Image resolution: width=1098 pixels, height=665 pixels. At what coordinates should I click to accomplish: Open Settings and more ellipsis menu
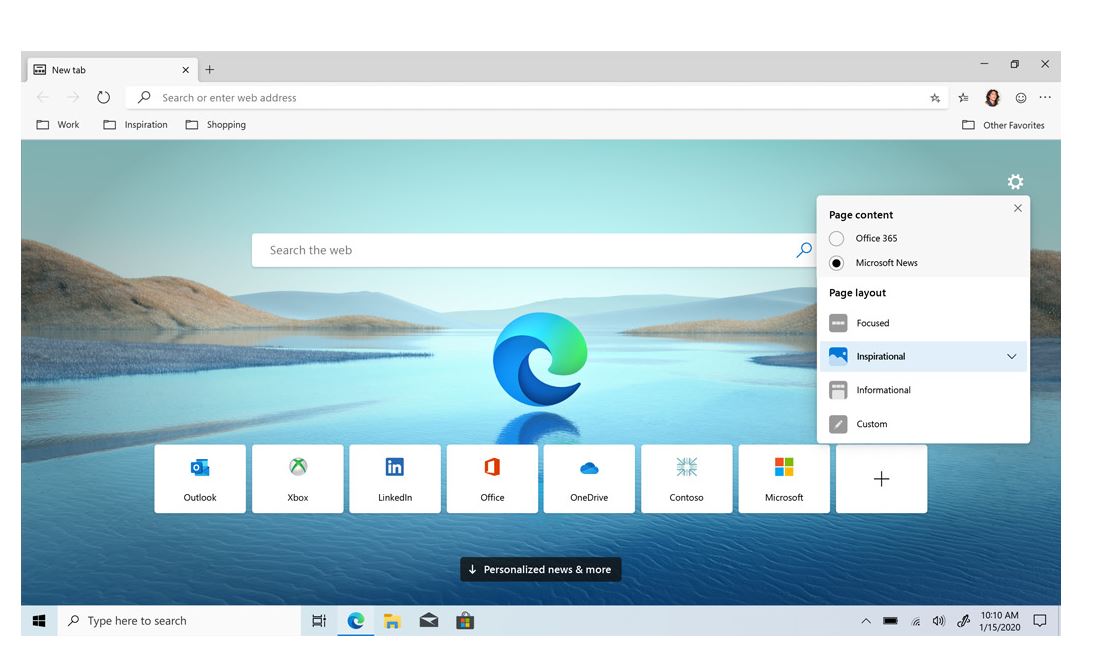click(1045, 97)
